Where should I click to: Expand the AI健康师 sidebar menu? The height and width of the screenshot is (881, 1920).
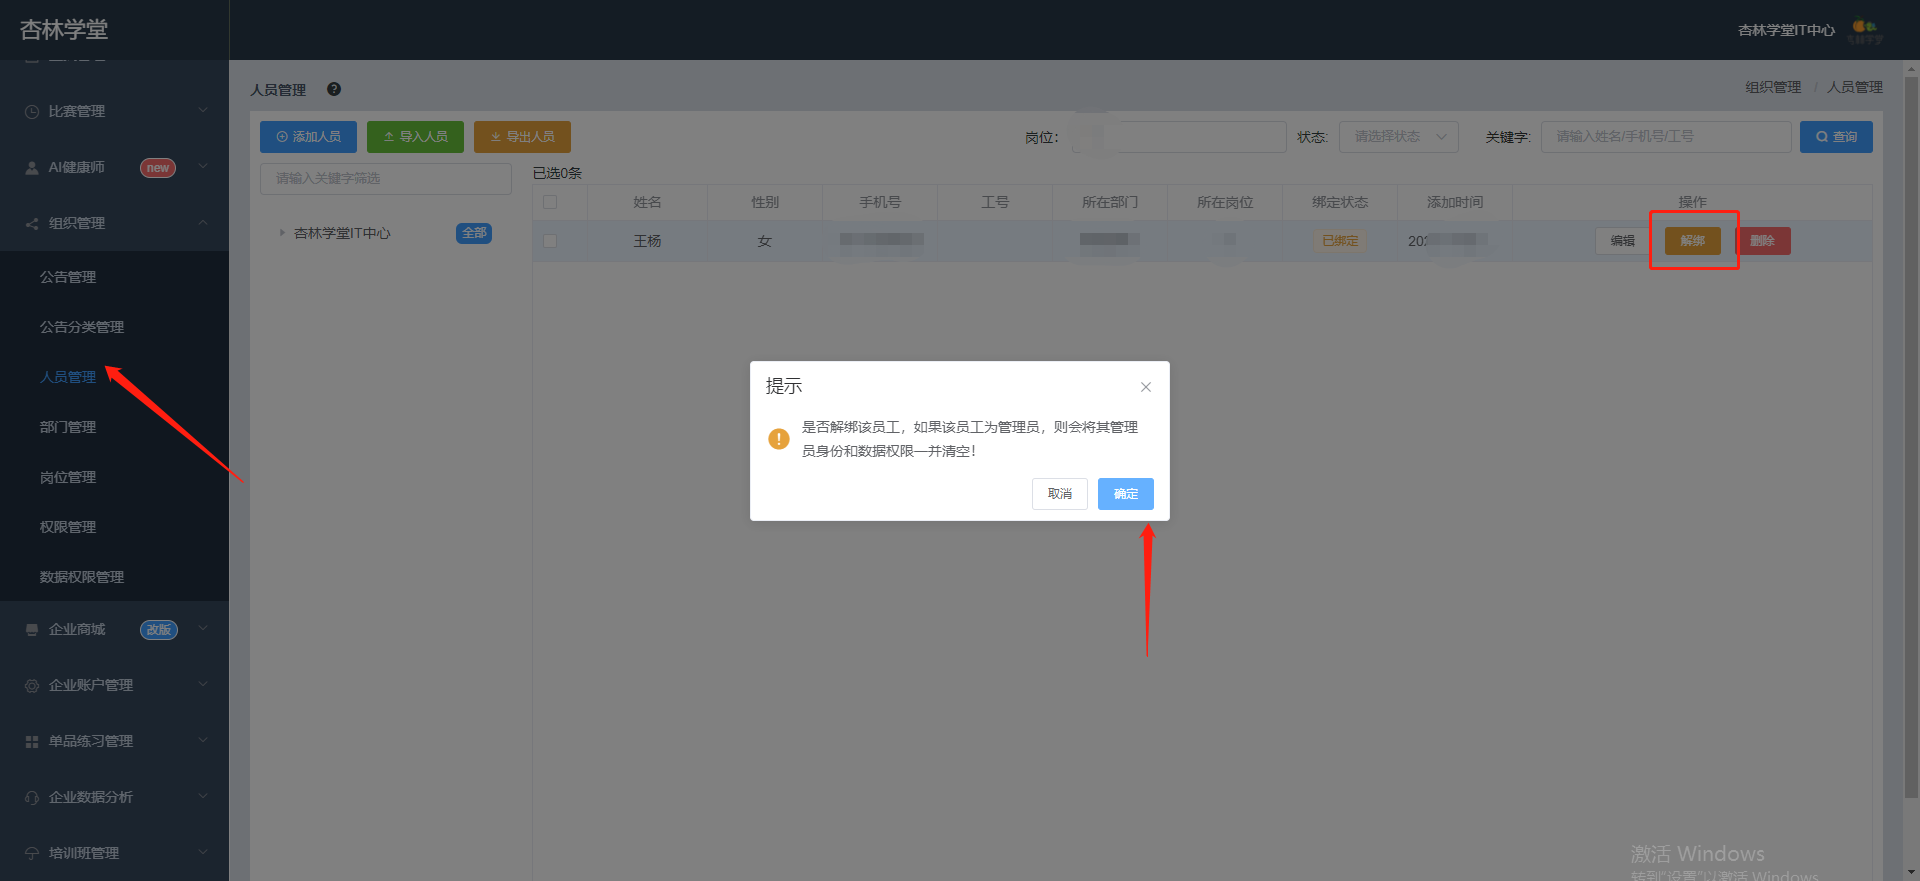[x=114, y=167]
